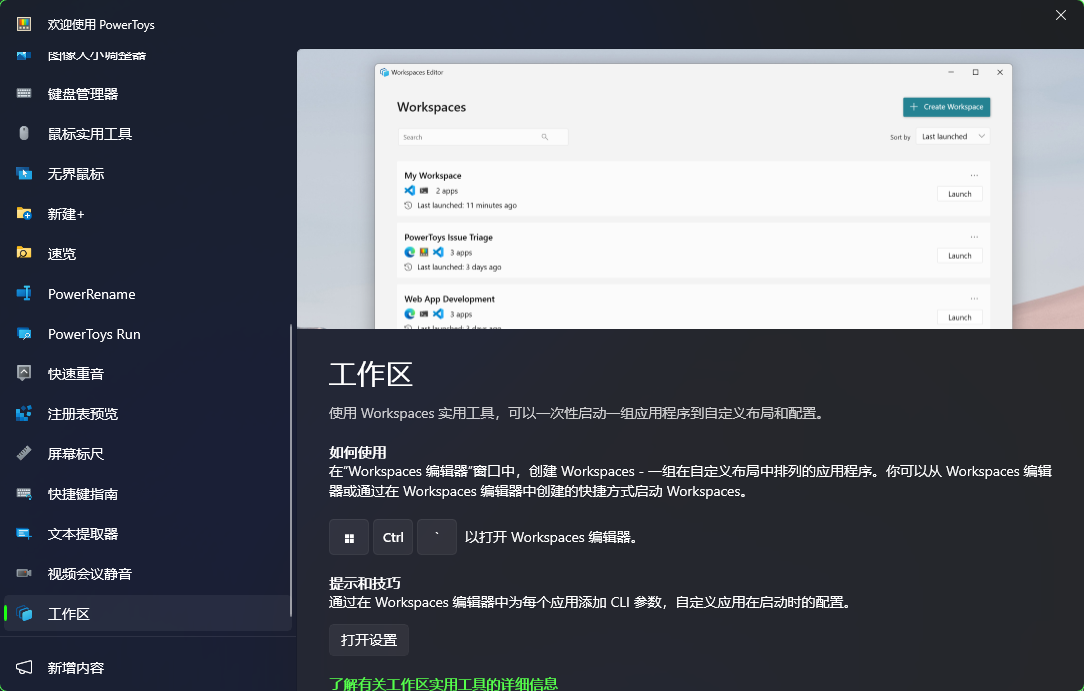The height and width of the screenshot is (691, 1084).
Task: Select the 屏幕标尺 entry
Action: click(x=148, y=454)
